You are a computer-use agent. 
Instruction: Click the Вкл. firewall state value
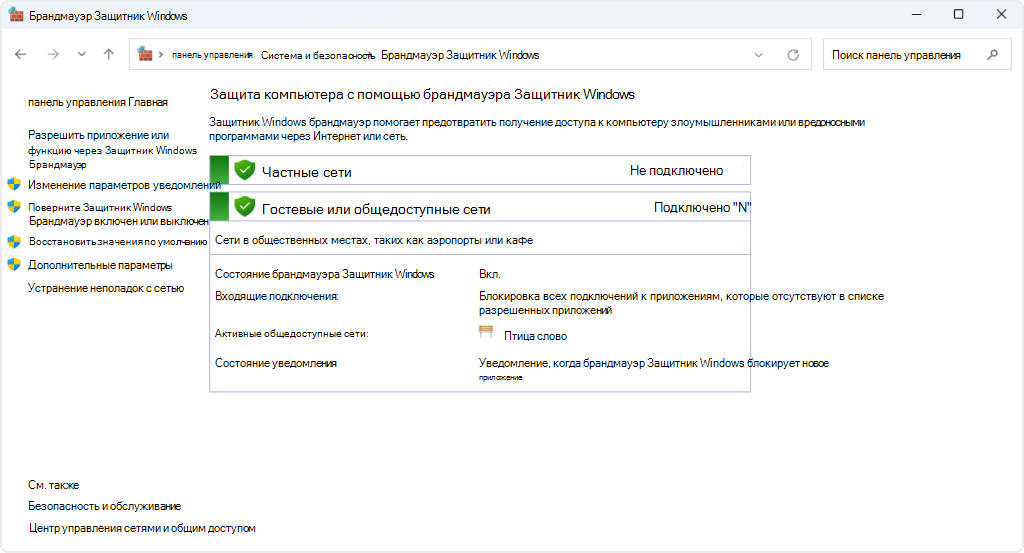tap(490, 274)
